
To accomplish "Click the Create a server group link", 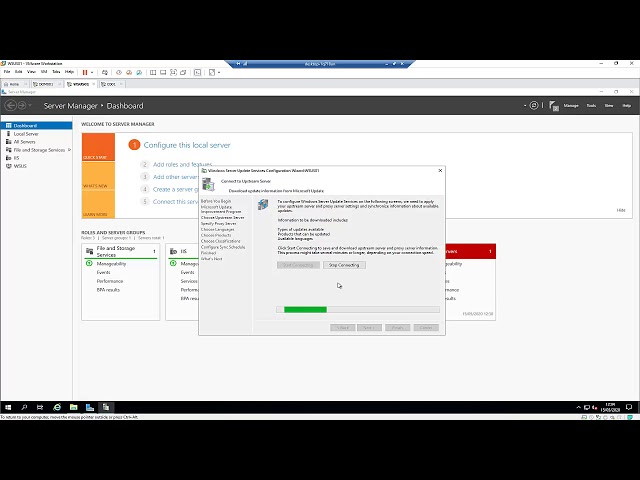I will click(176, 189).
